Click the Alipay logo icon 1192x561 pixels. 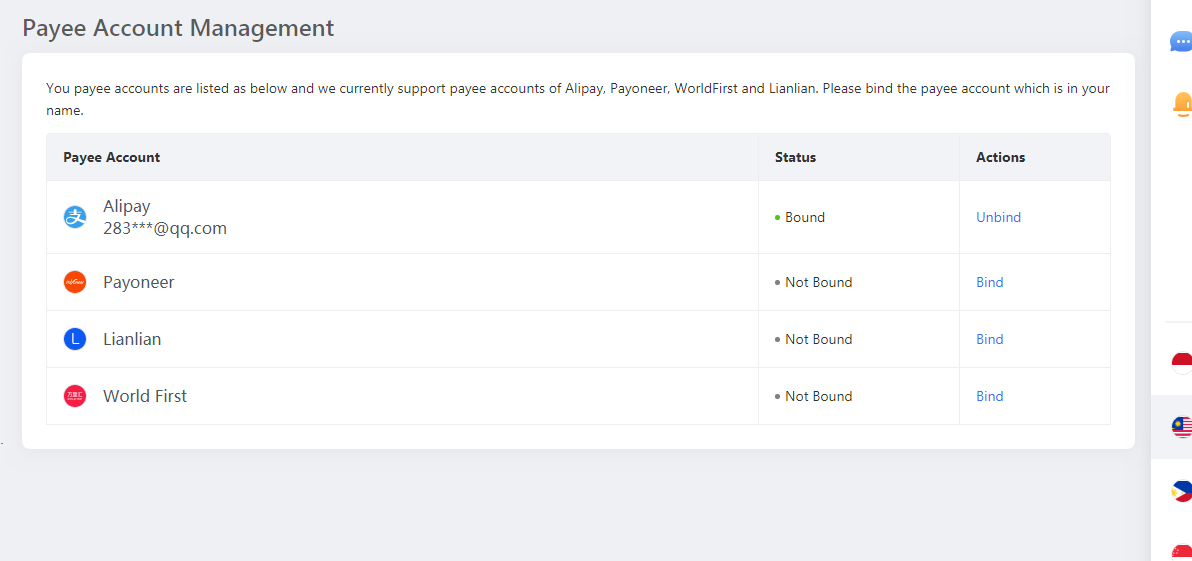click(x=74, y=217)
